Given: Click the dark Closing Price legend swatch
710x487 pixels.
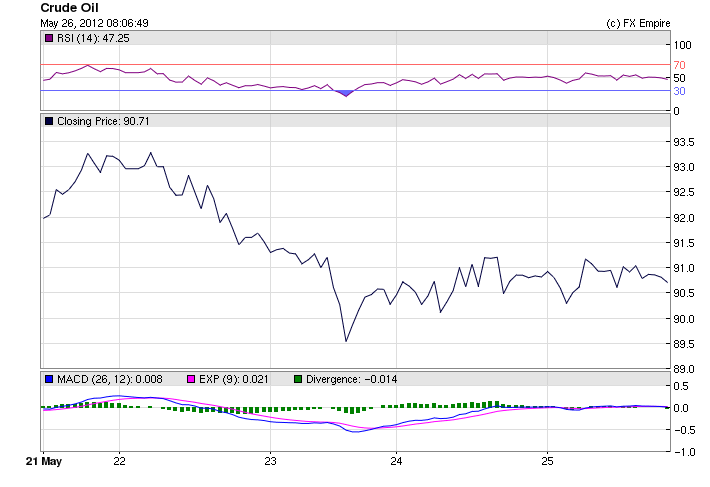Looking at the screenshot, I should [49, 121].
